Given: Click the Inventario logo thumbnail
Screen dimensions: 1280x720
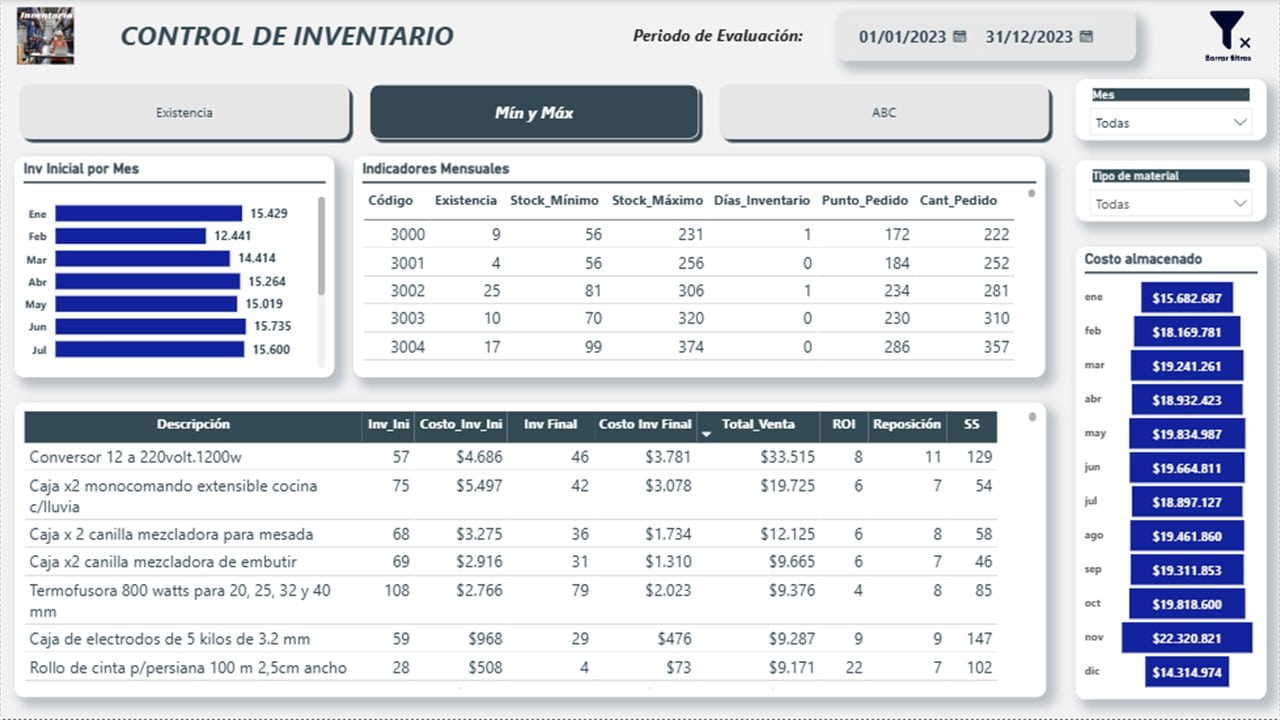Looking at the screenshot, I should 45,35.
